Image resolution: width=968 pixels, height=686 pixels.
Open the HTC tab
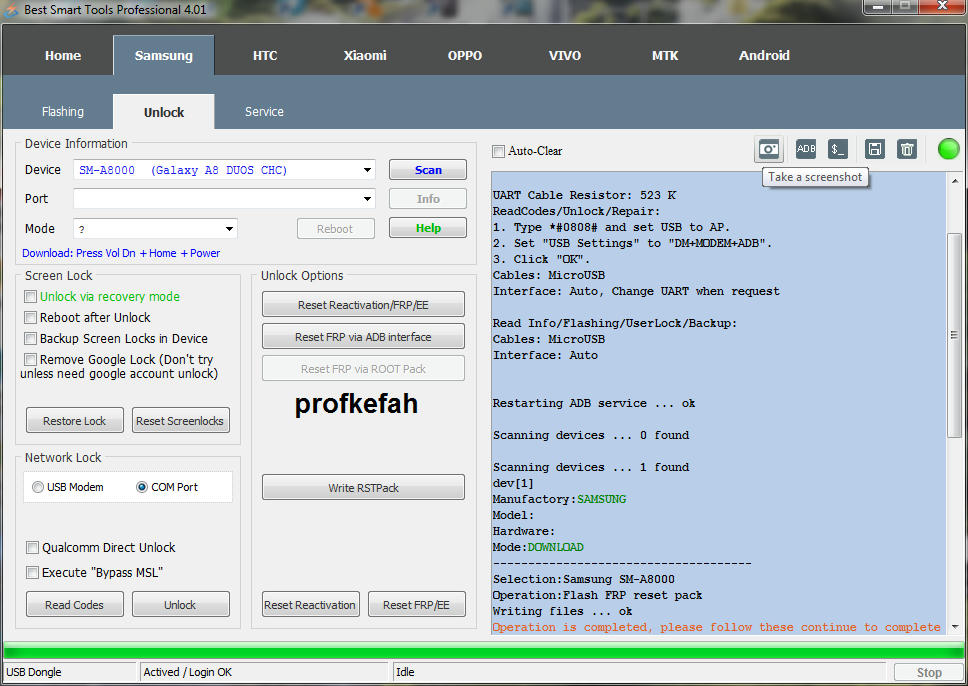265,56
